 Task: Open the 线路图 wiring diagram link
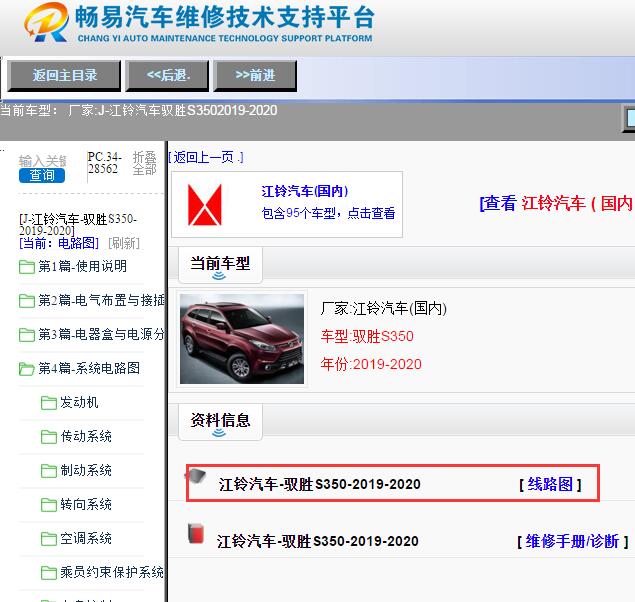[x=550, y=484]
